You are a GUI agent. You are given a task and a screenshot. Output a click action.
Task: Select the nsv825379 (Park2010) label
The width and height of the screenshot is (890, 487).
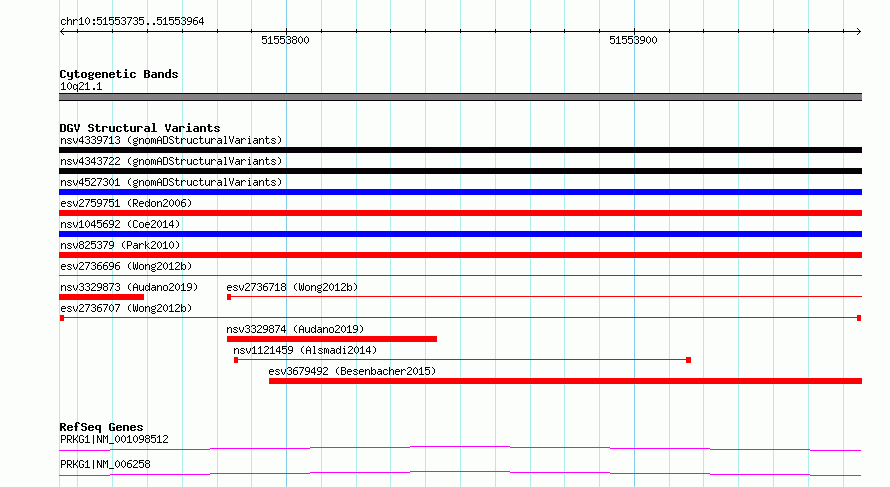(x=120, y=245)
